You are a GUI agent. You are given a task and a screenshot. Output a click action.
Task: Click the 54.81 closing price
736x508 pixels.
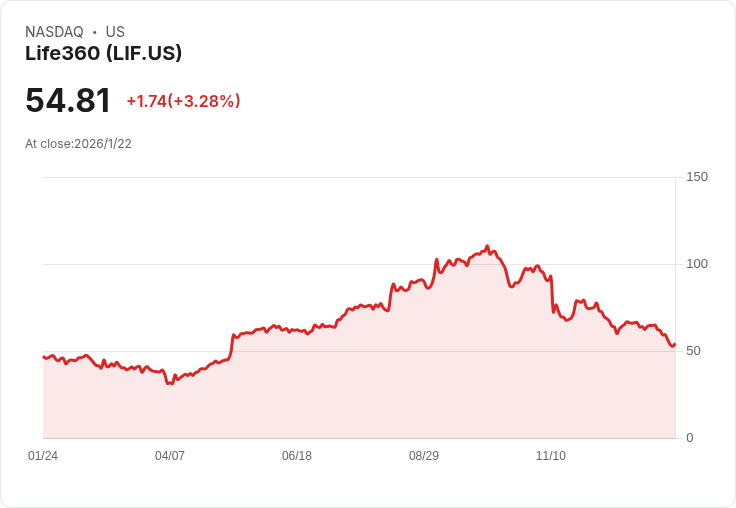tap(68, 101)
